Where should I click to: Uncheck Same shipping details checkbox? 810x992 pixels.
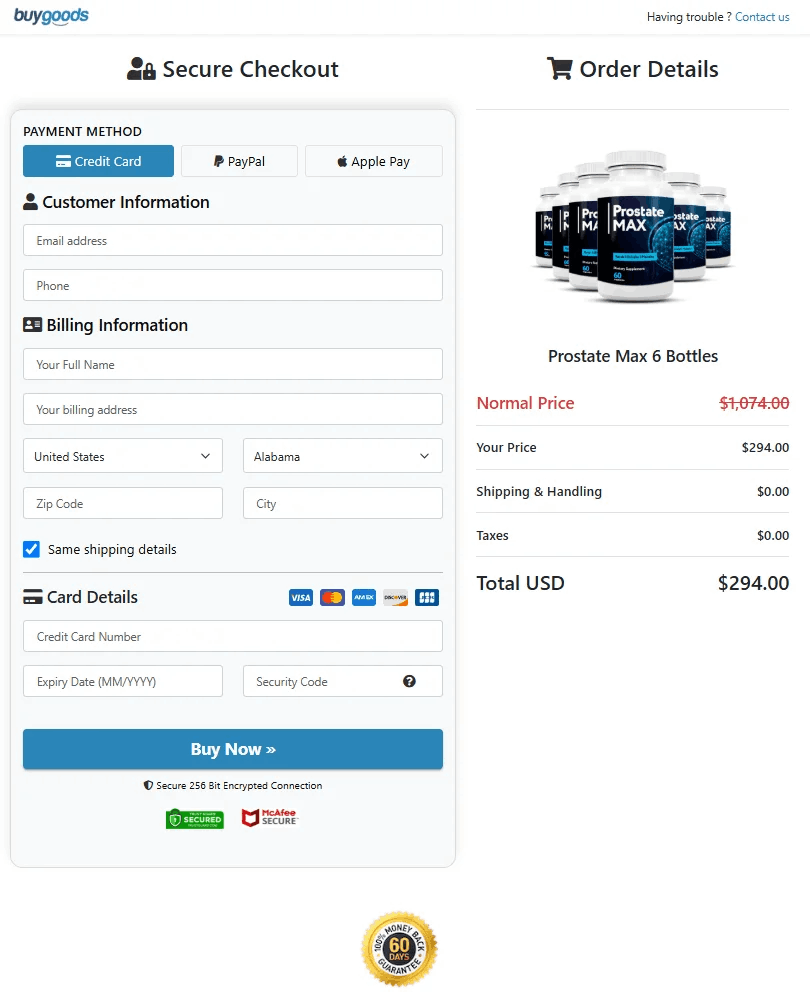(x=32, y=549)
